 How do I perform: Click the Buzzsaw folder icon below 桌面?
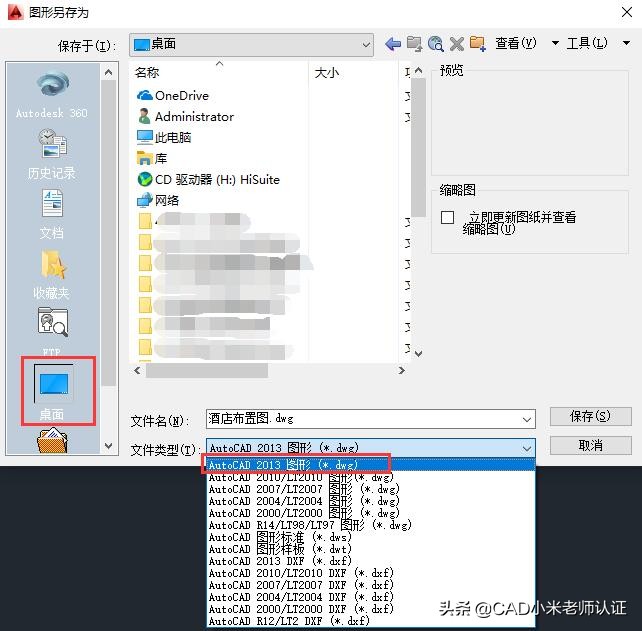point(52,440)
